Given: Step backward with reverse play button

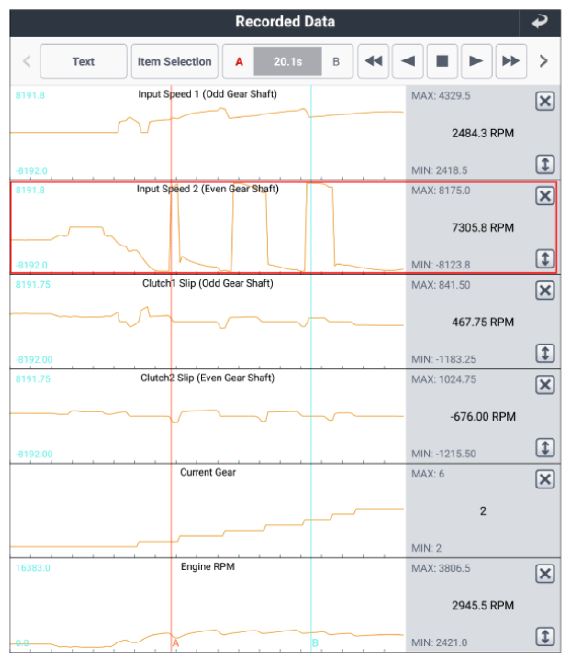Looking at the screenshot, I should pos(408,62).
